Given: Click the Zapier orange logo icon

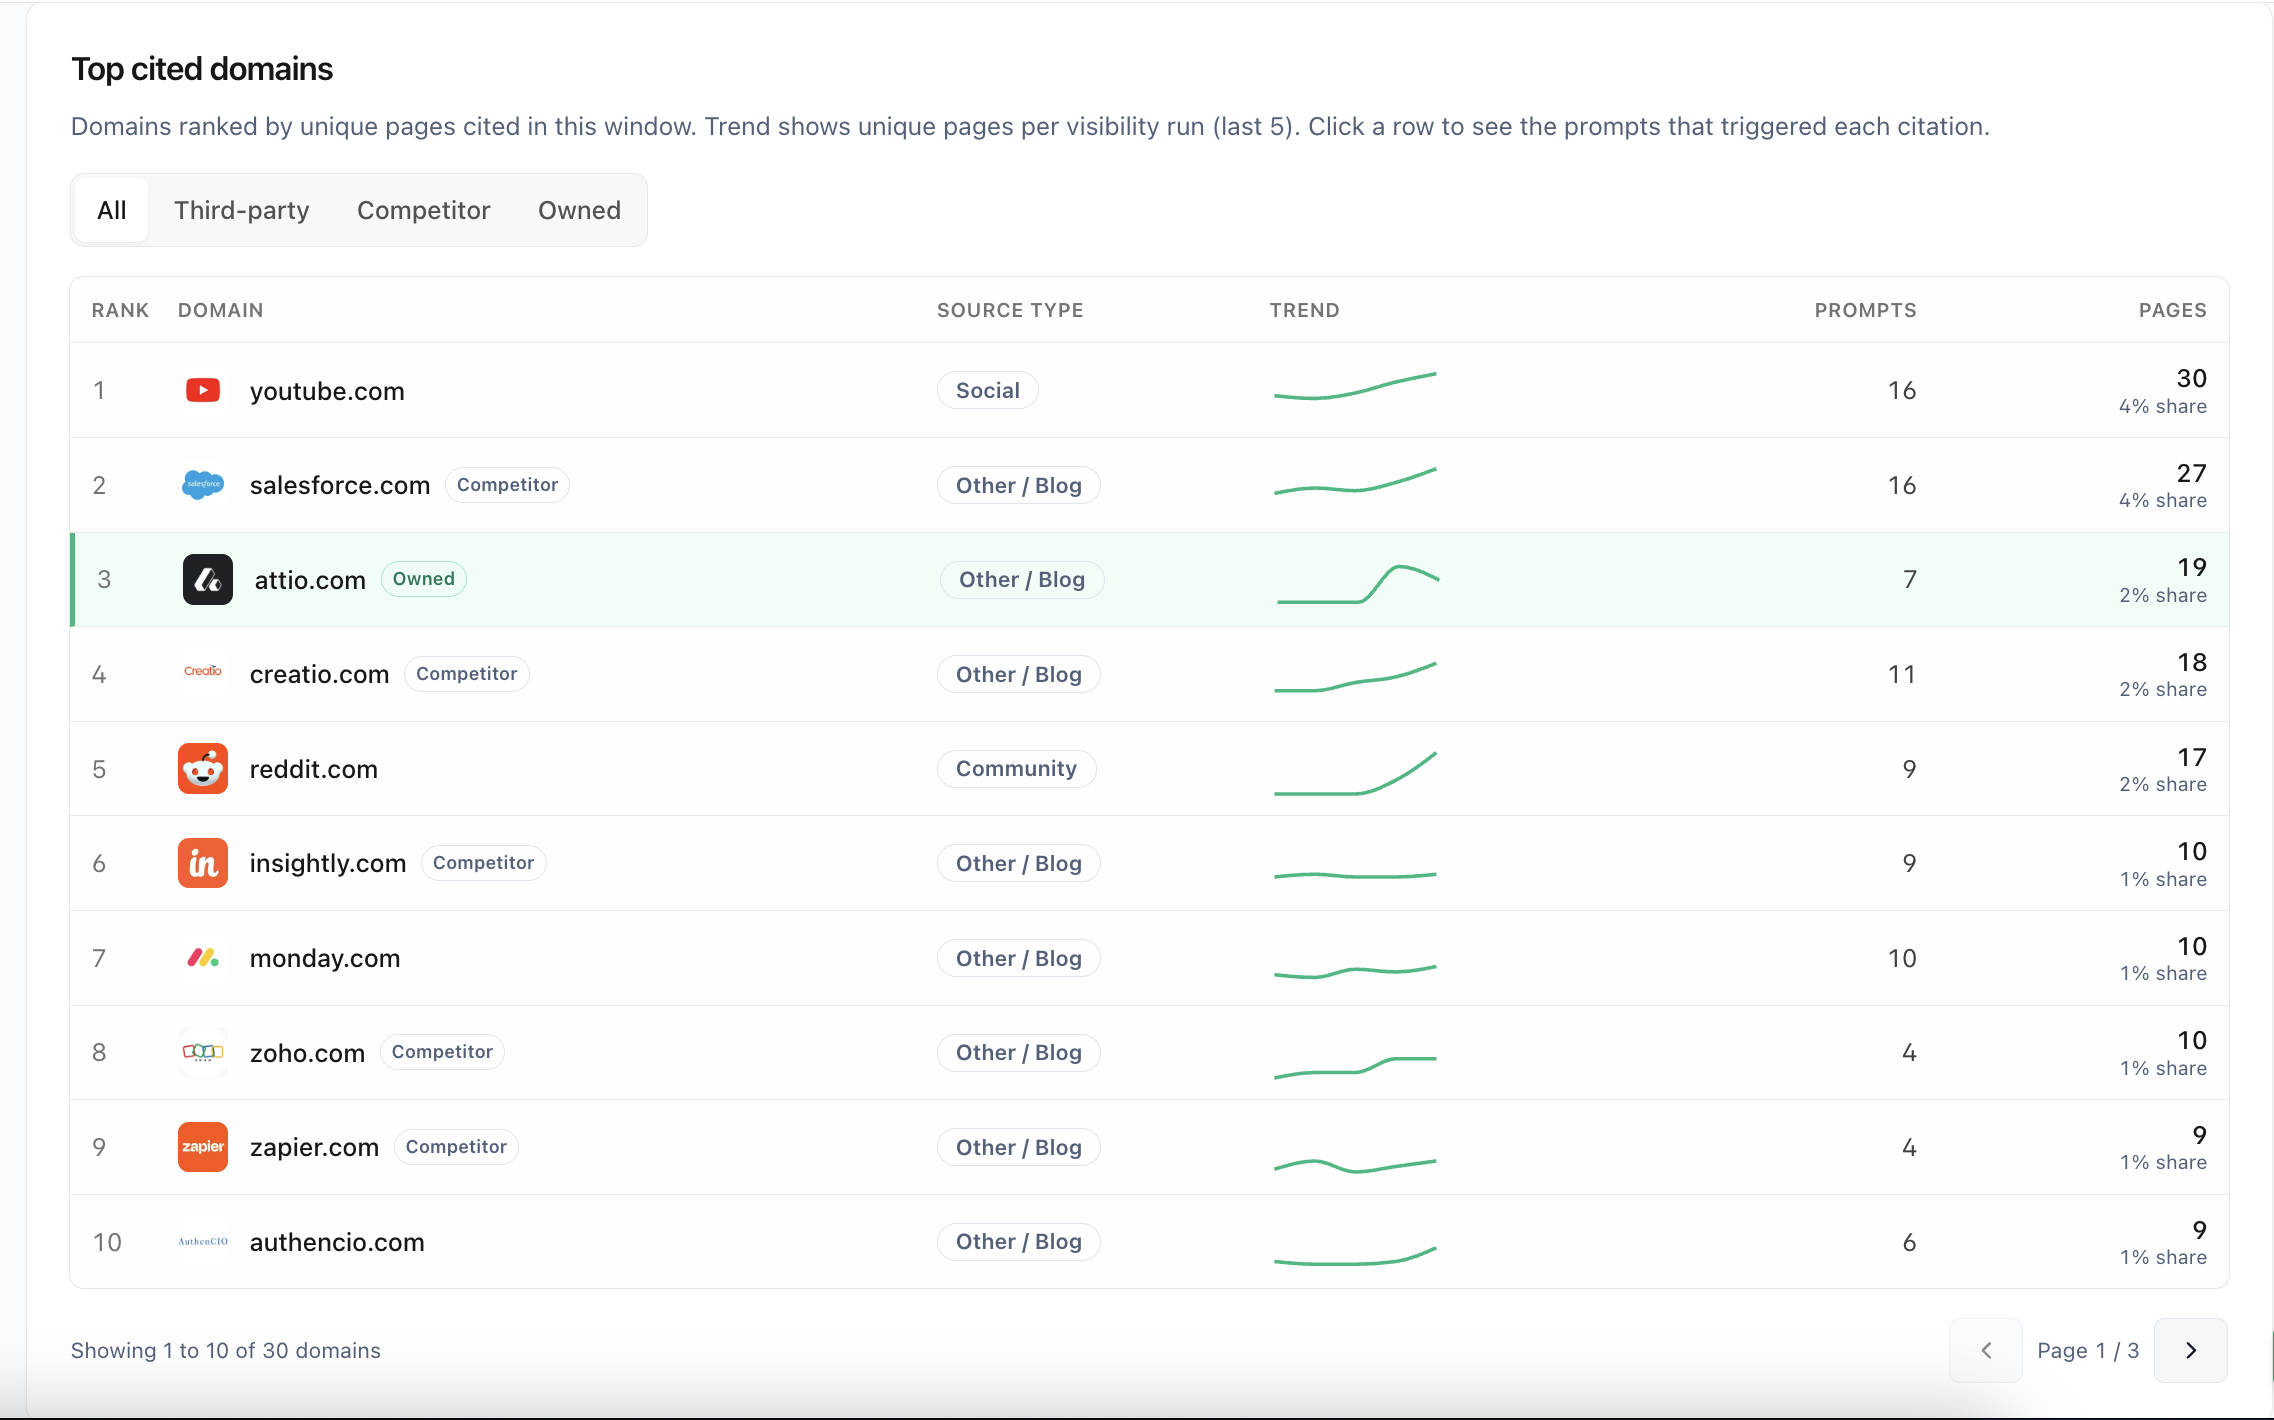Looking at the screenshot, I should coord(203,1147).
